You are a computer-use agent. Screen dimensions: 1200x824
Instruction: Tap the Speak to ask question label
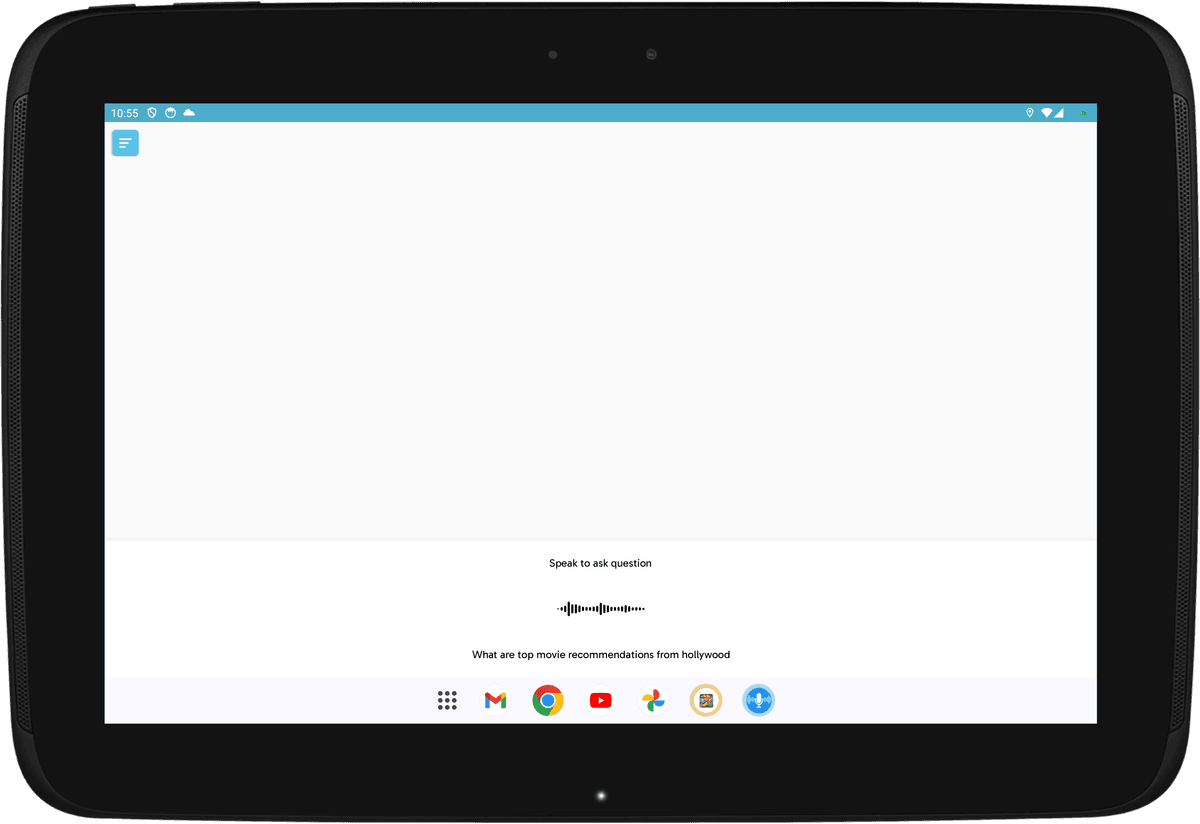600,562
